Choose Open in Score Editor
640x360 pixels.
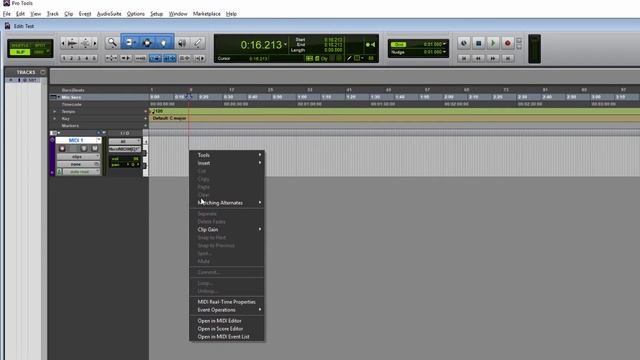pyautogui.click(x=227, y=329)
